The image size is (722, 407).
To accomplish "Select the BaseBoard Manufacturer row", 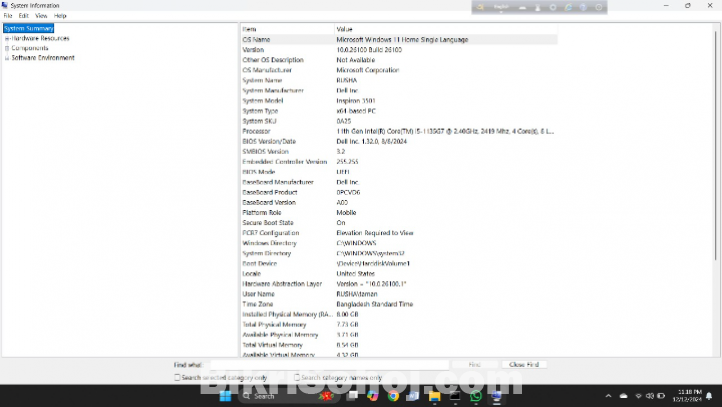I will (x=399, y=182).
